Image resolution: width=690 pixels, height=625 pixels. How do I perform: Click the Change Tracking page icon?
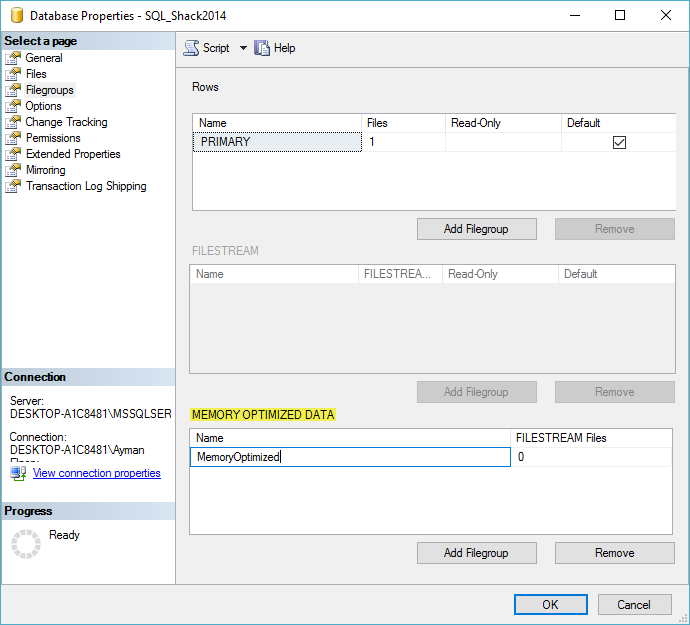point(13,122)
